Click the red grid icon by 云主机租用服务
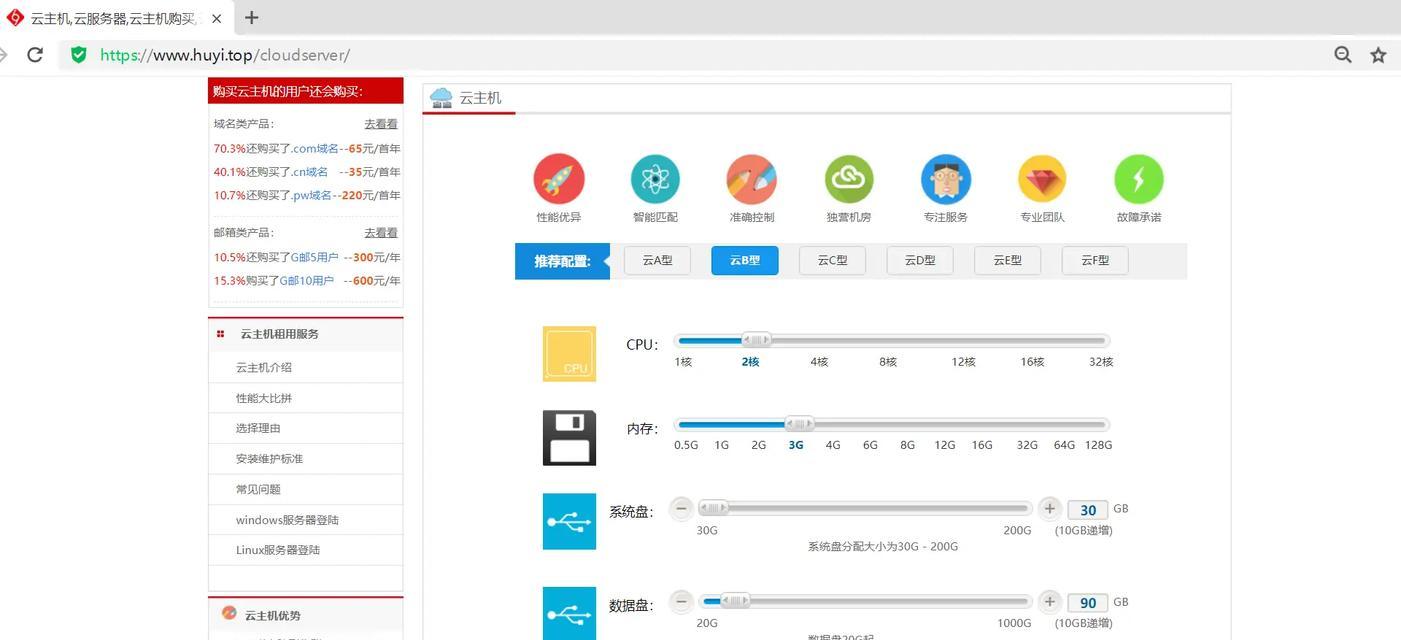The image size is (1401, 640). pyautogui.click(x=221, y=334)
